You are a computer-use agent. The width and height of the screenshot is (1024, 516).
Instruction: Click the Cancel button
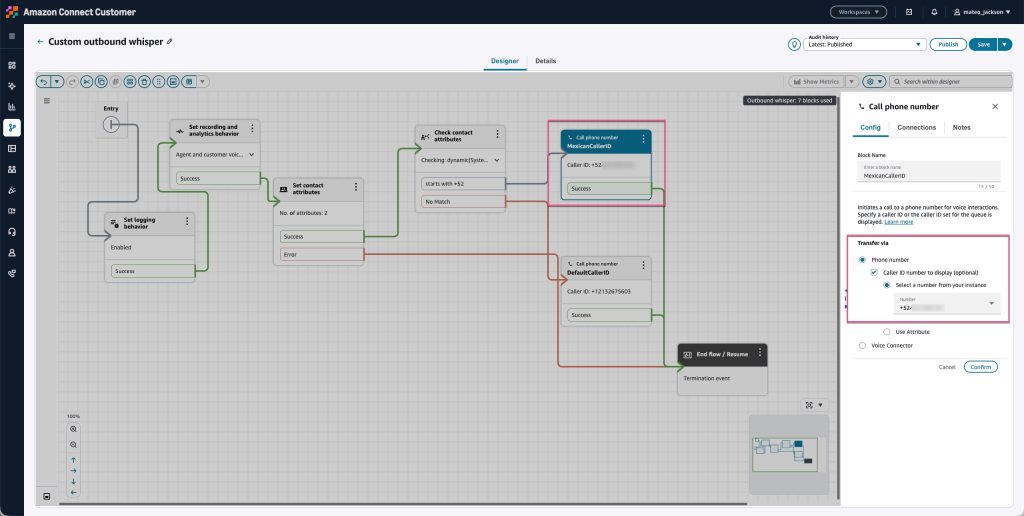(x=947, y=367)
